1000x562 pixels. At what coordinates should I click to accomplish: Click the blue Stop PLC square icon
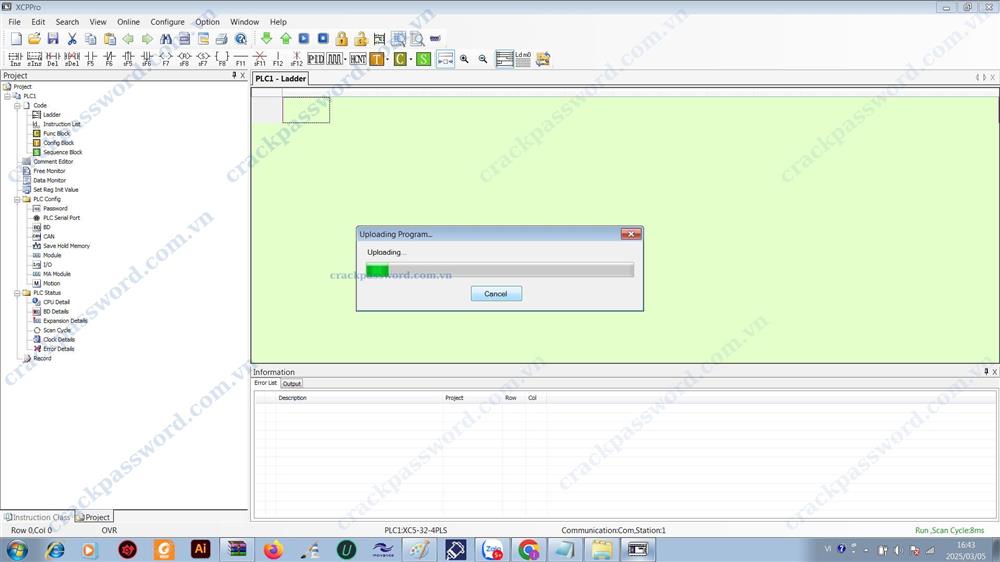tap(323, 39)
